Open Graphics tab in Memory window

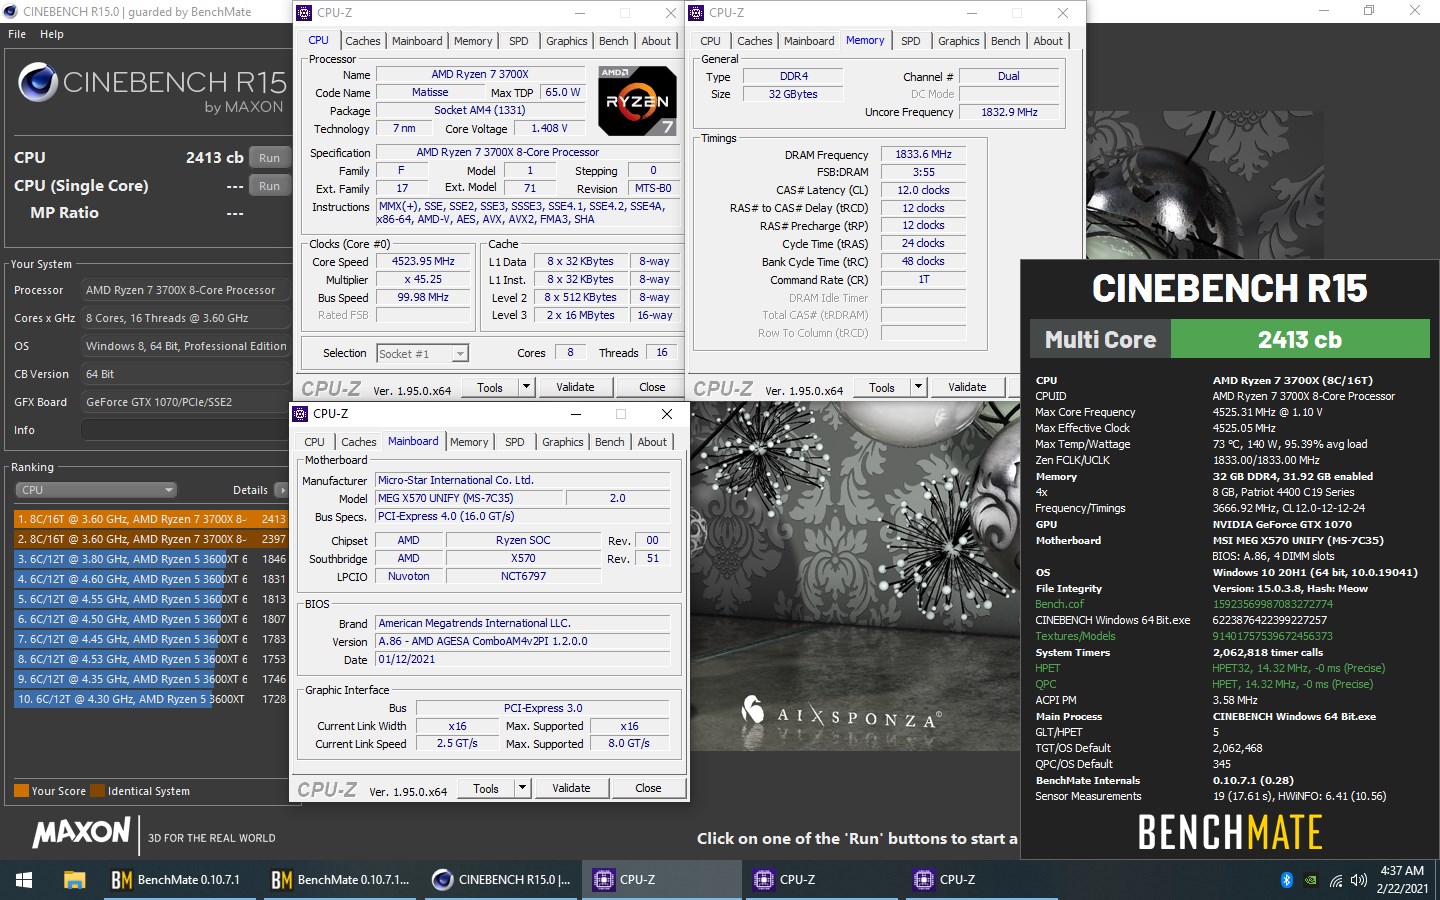click(959, 41)
